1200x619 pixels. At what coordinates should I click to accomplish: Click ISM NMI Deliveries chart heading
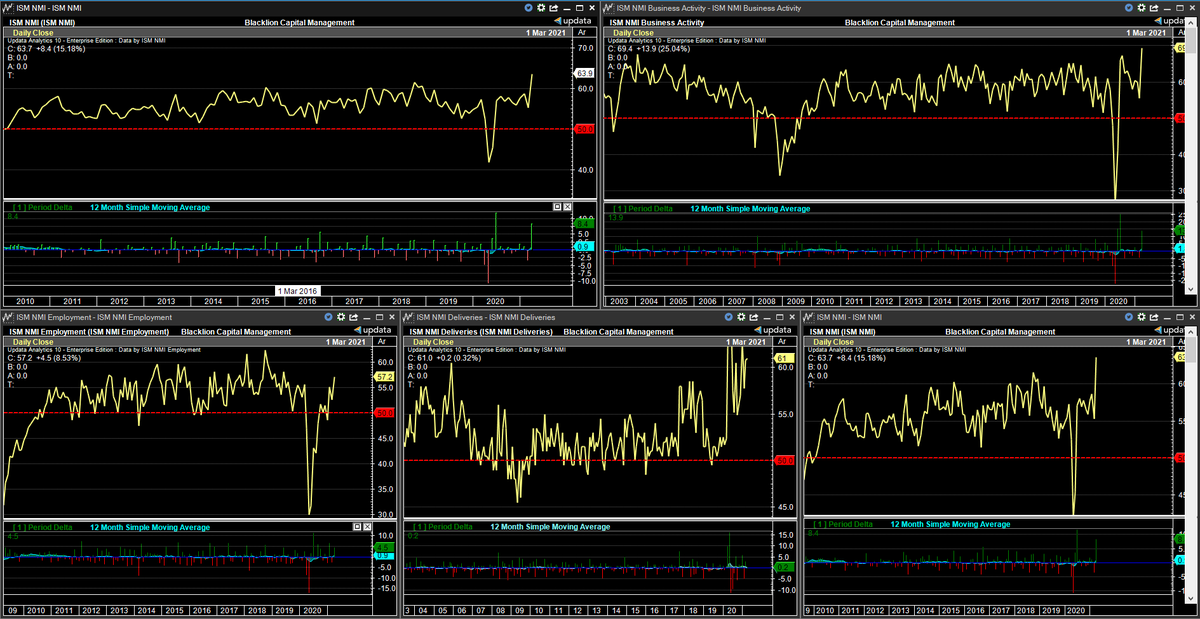coord(483,331)
